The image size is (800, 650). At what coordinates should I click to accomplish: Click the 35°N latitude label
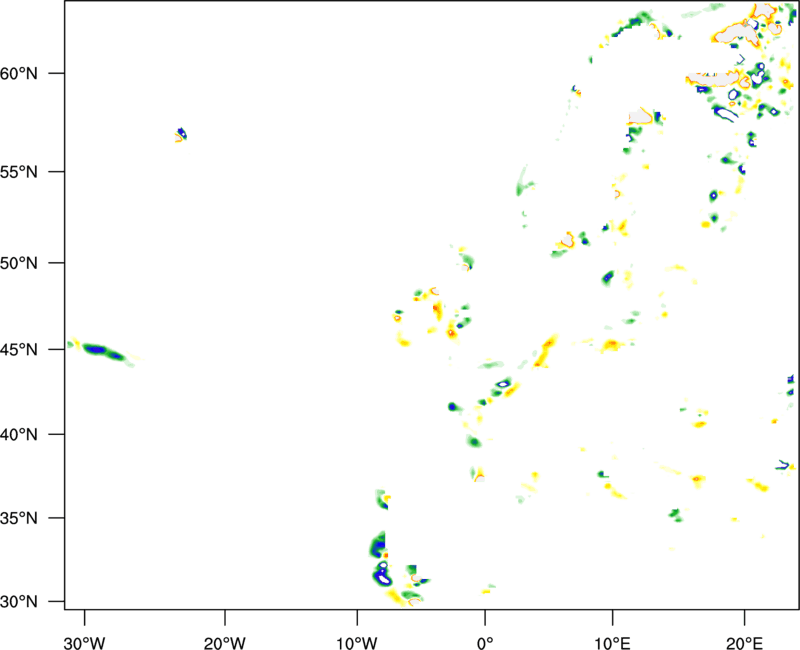(x=19, y=518)
